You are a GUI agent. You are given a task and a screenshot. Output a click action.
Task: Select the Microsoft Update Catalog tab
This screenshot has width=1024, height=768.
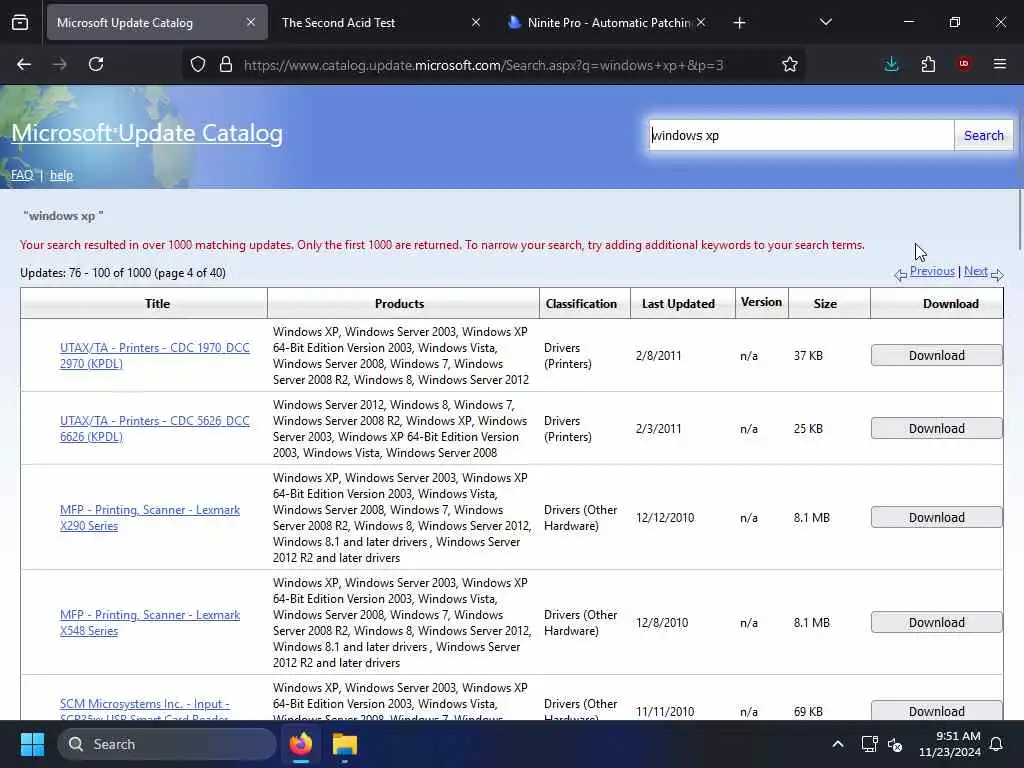point(157,22)
